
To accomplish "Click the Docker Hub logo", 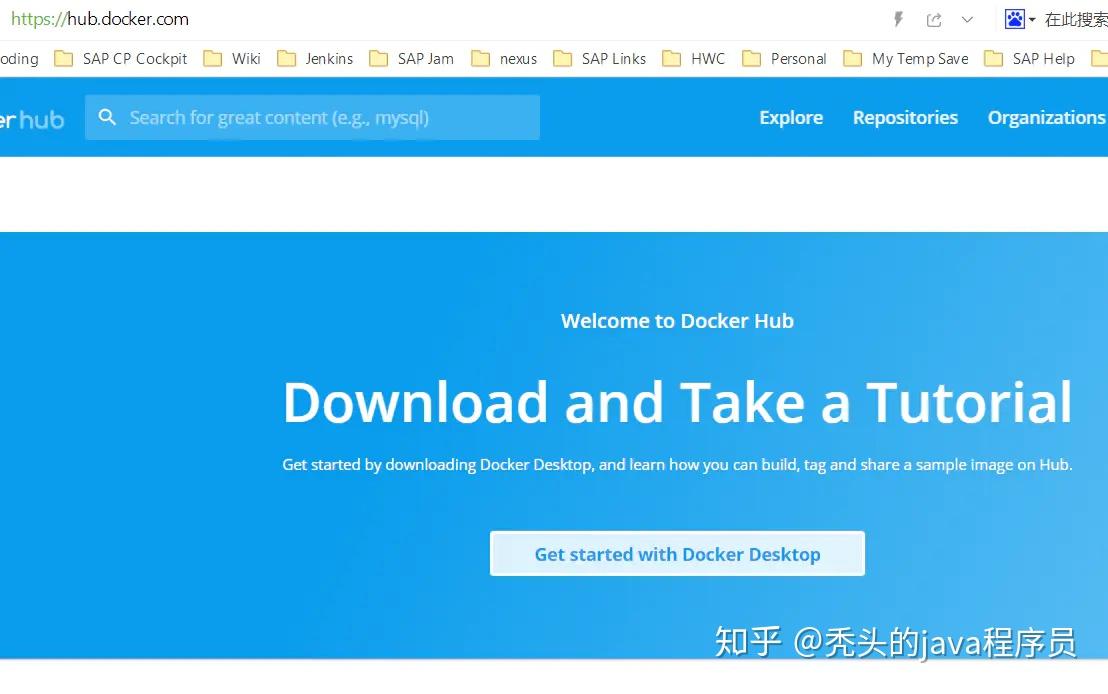I will coord(32,119).
